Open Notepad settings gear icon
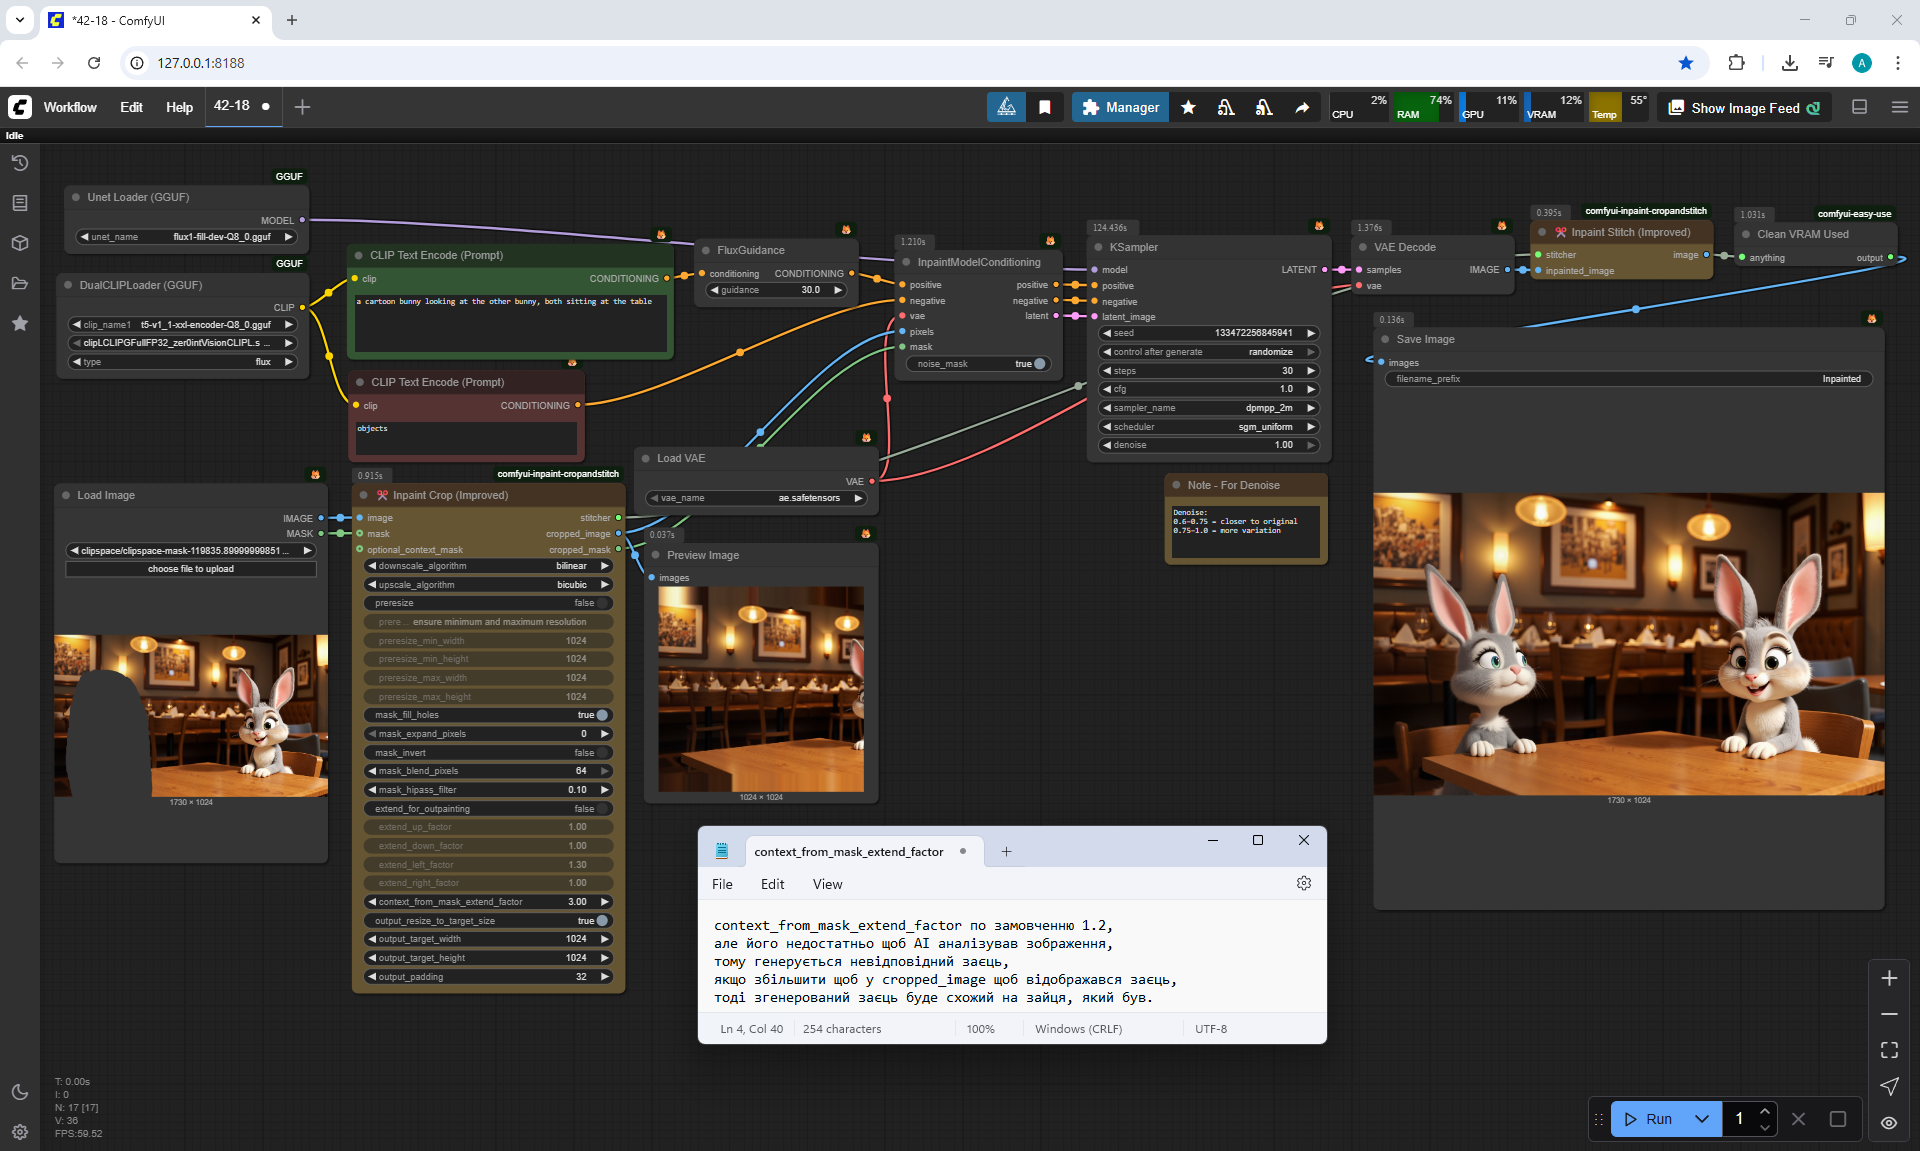This screenshot has height=1151, width=1920. pos(1303,883)
